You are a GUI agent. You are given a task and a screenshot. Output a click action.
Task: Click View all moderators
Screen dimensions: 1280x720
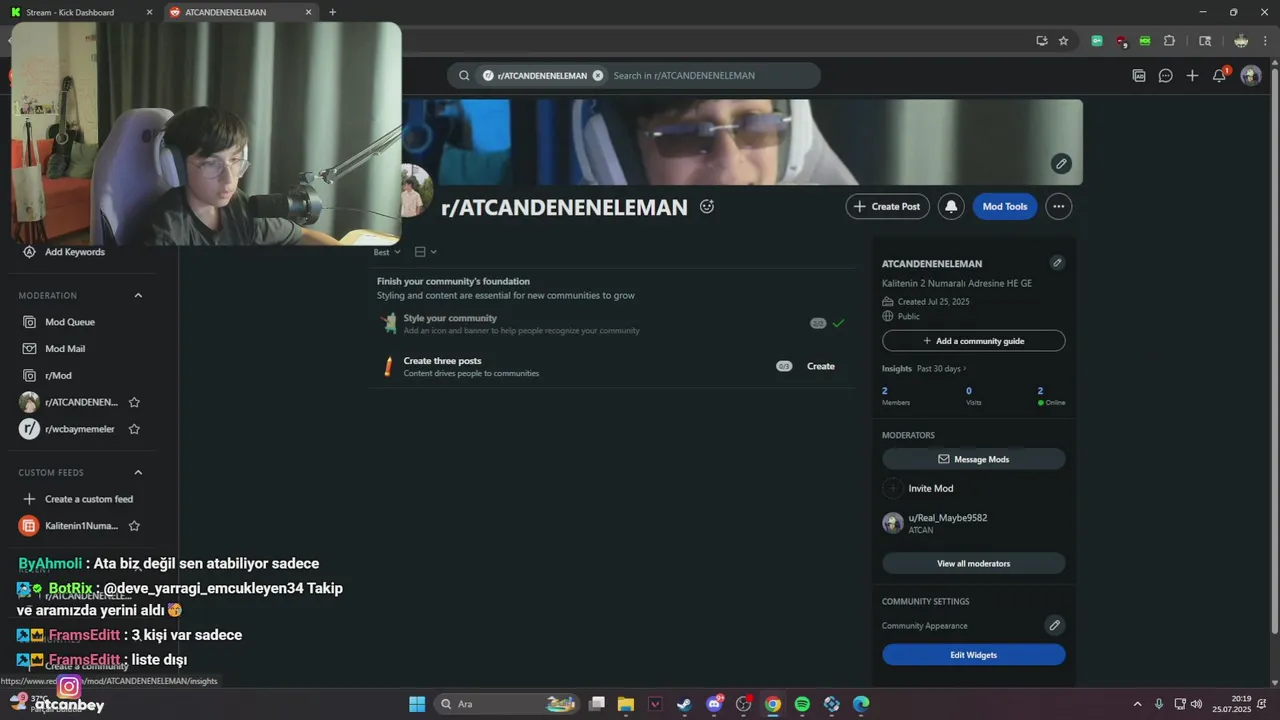[974, 563]
